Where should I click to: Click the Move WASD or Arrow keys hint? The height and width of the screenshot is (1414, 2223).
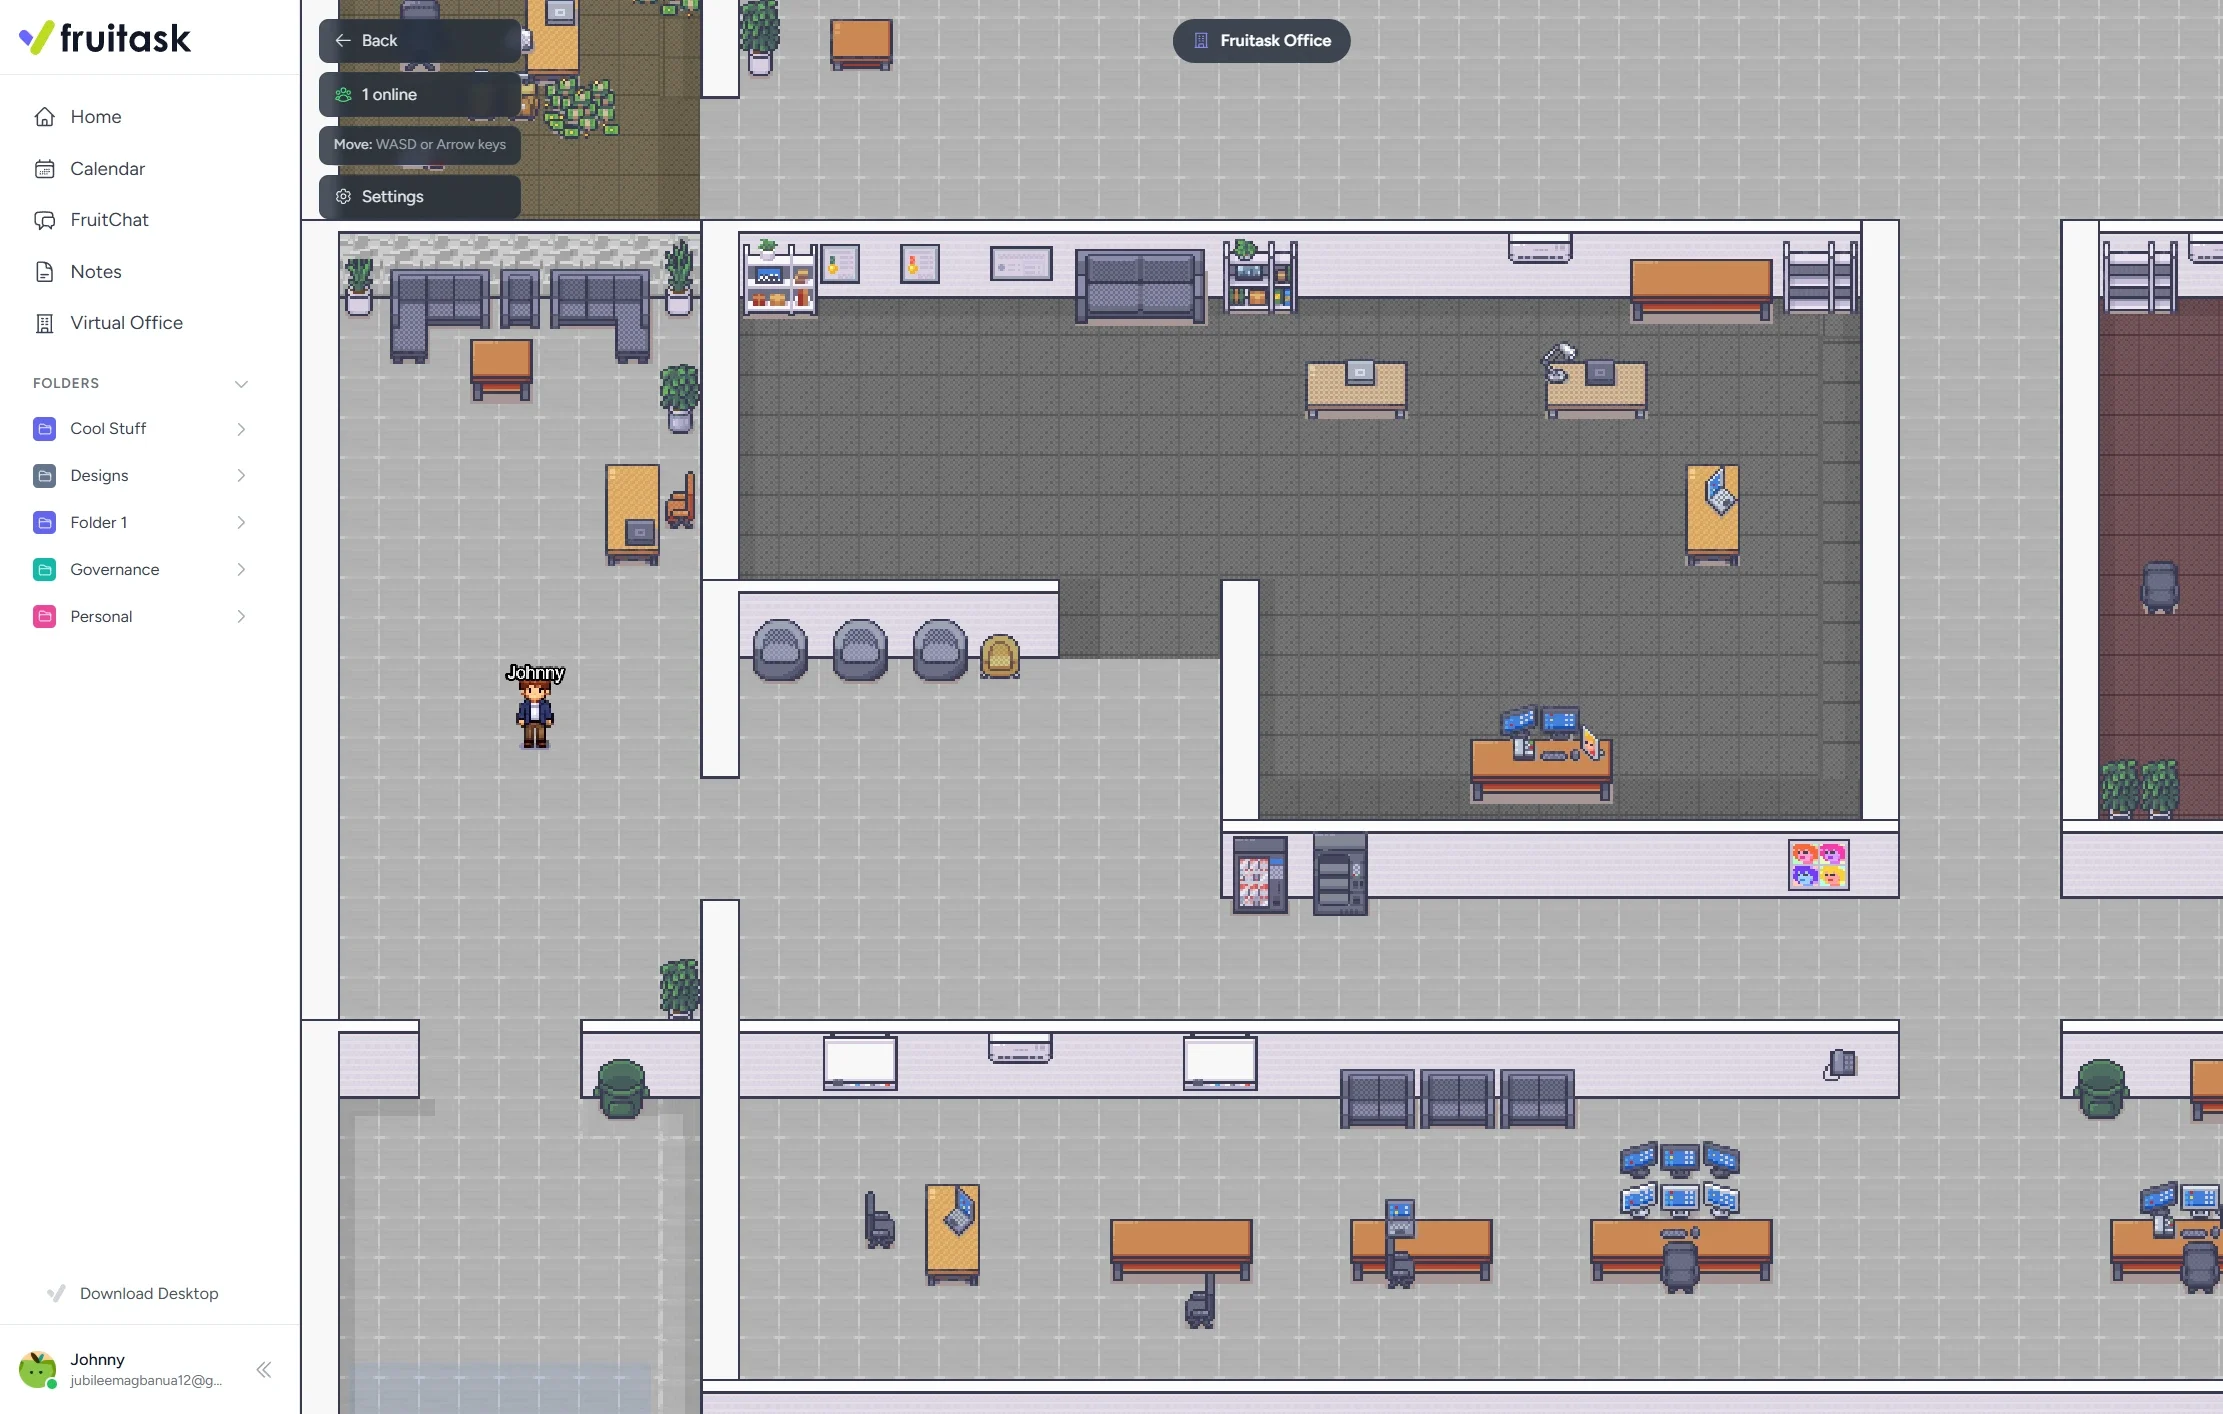tap(420, 145)
